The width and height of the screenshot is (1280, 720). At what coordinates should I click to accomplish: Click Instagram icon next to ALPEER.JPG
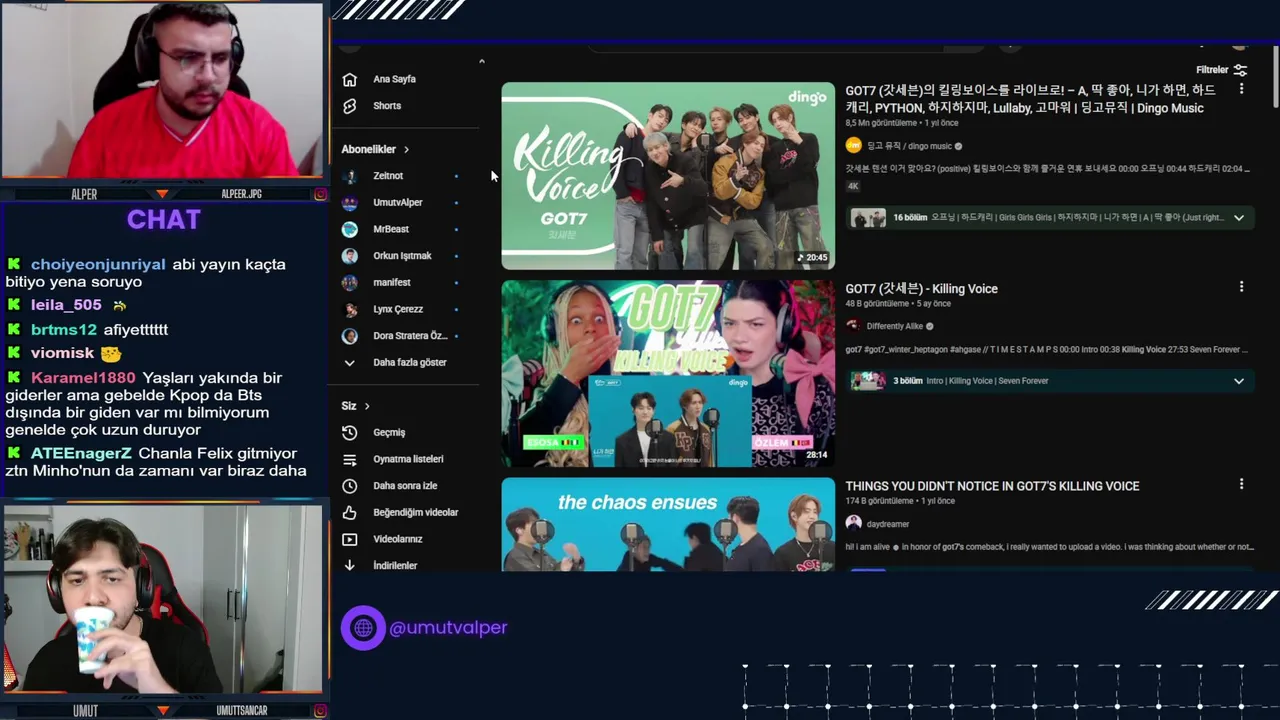[x=320, y=194]
